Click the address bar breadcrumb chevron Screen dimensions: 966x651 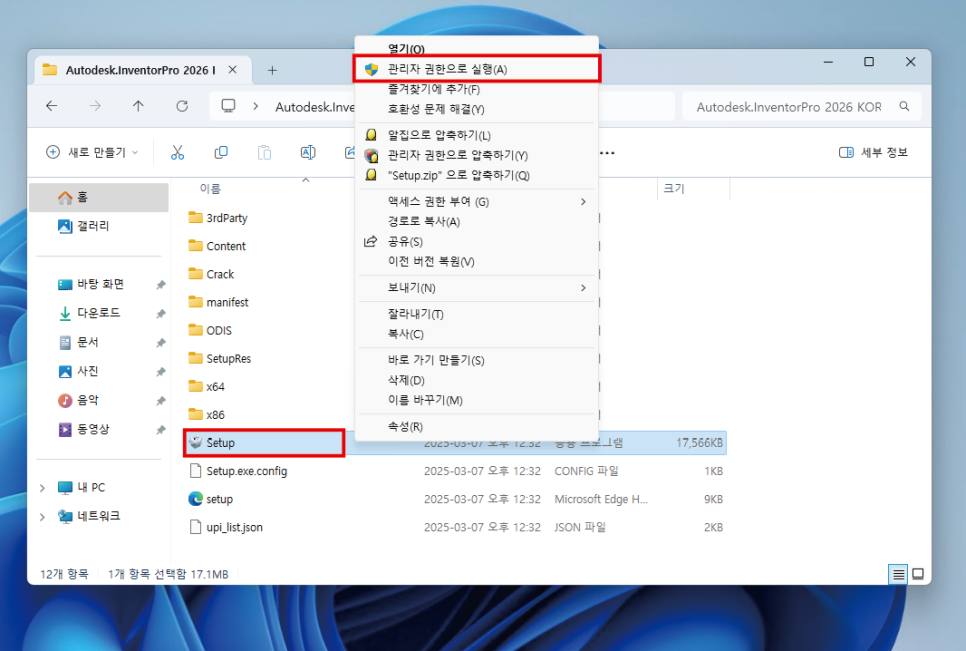(x=256, y=106)
